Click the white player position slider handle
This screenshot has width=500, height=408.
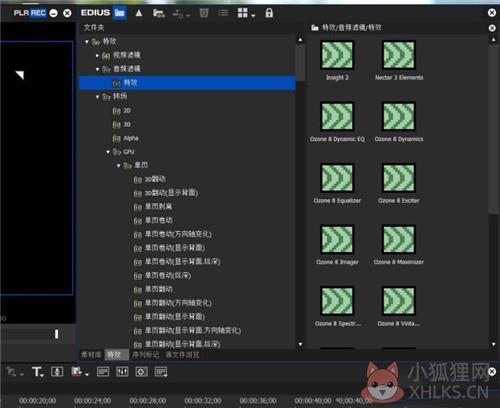(x=56, y=334)
